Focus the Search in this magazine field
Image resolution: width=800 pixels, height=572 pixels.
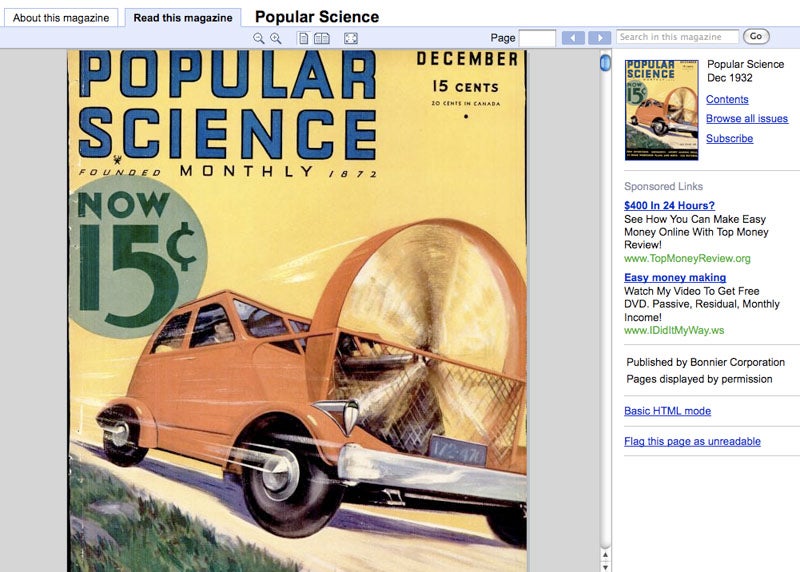[x=677, y=37]
